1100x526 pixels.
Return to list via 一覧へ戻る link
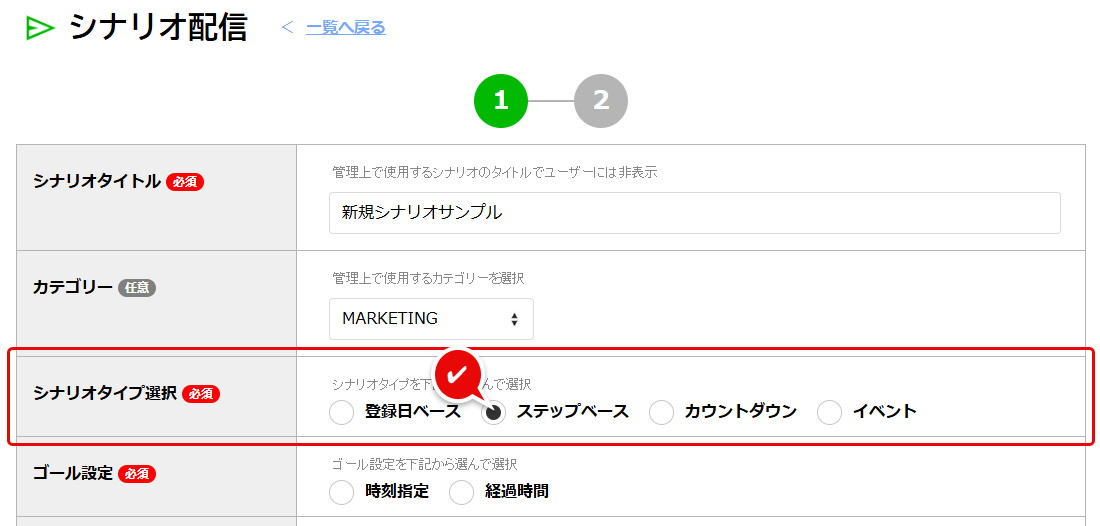click(345, 28)
